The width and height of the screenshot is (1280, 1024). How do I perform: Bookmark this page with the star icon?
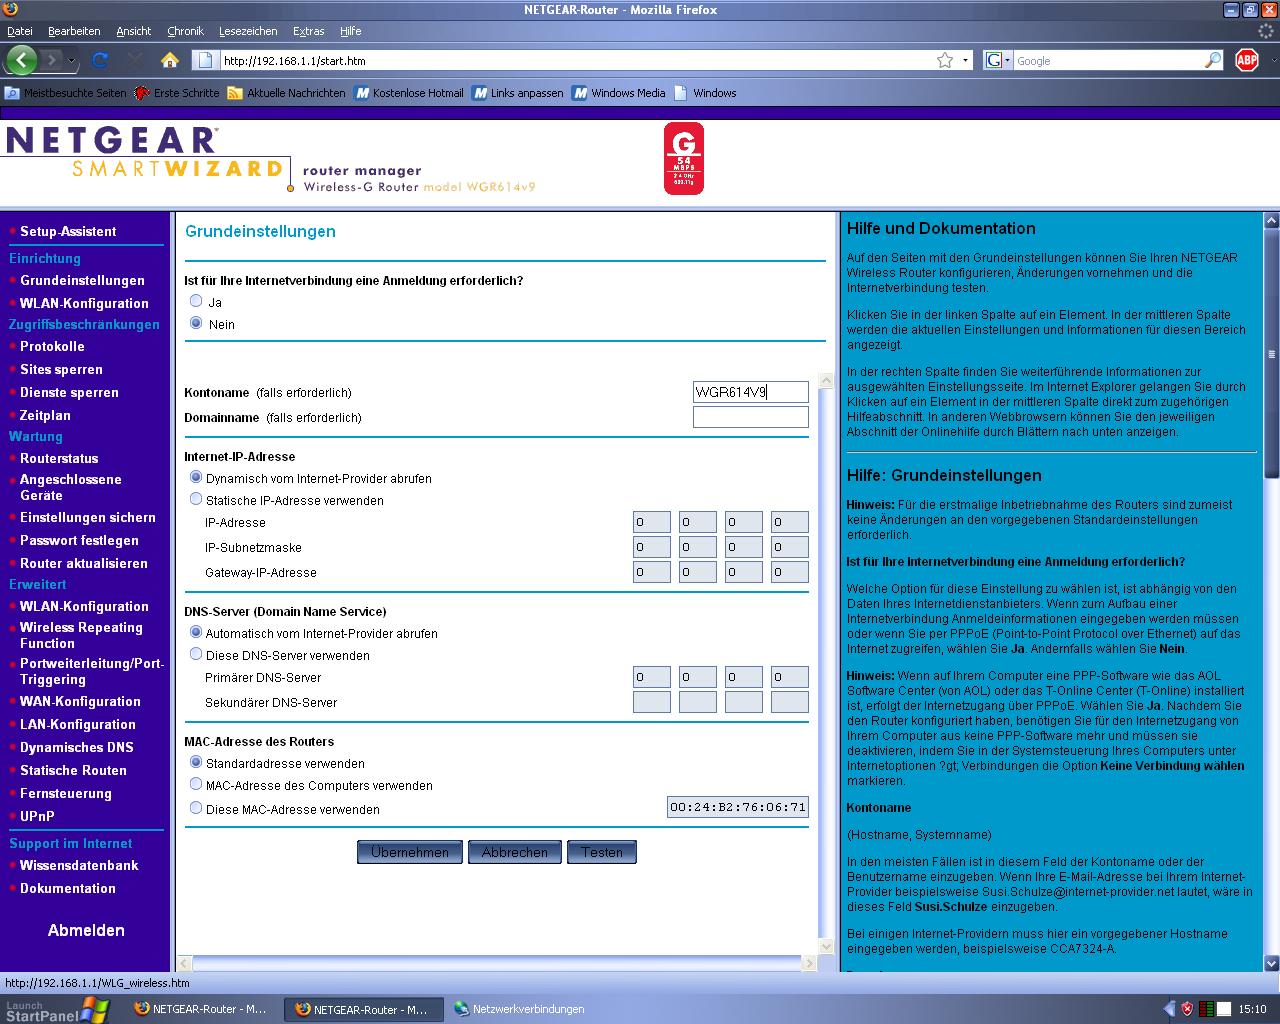[945, 60]
